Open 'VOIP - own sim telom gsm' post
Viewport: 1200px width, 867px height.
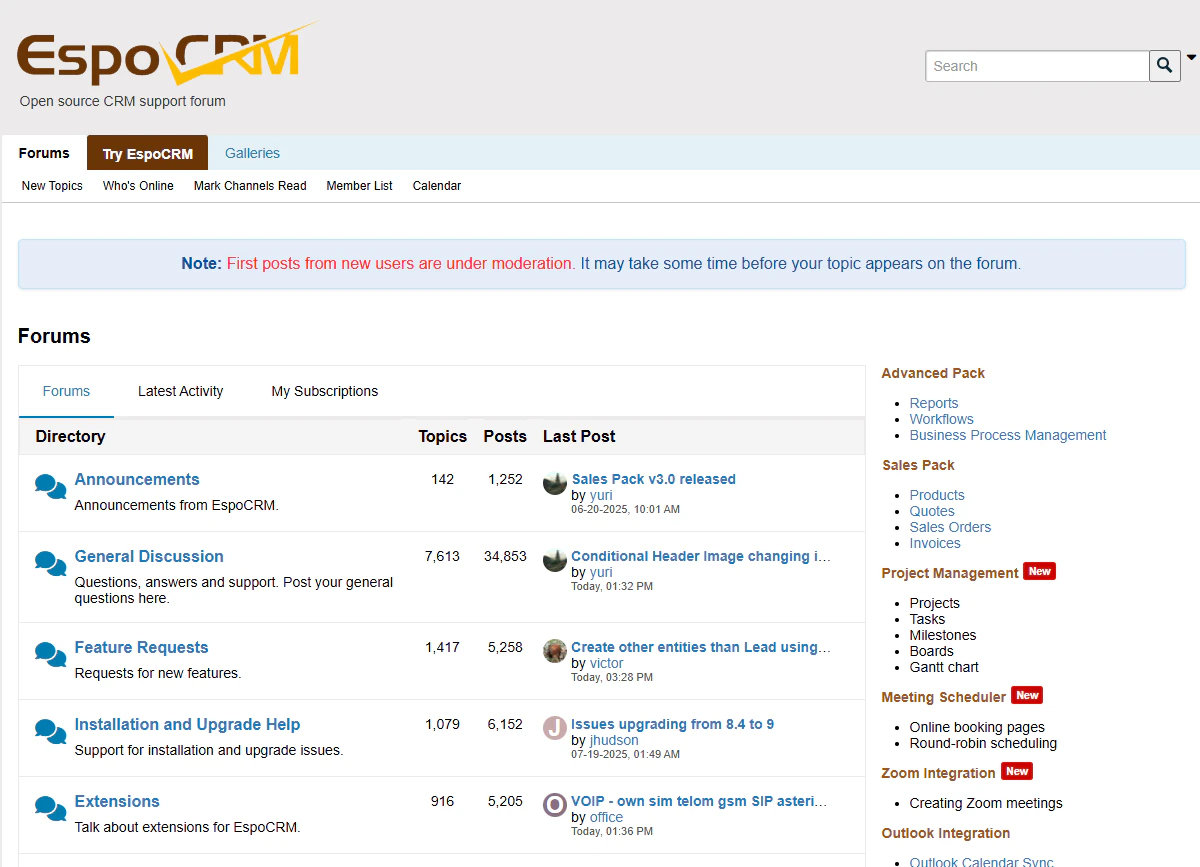pos(699,801)
